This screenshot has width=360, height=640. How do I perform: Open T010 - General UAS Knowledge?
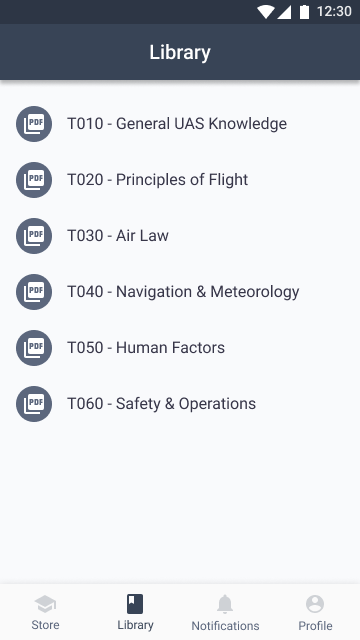180,124
